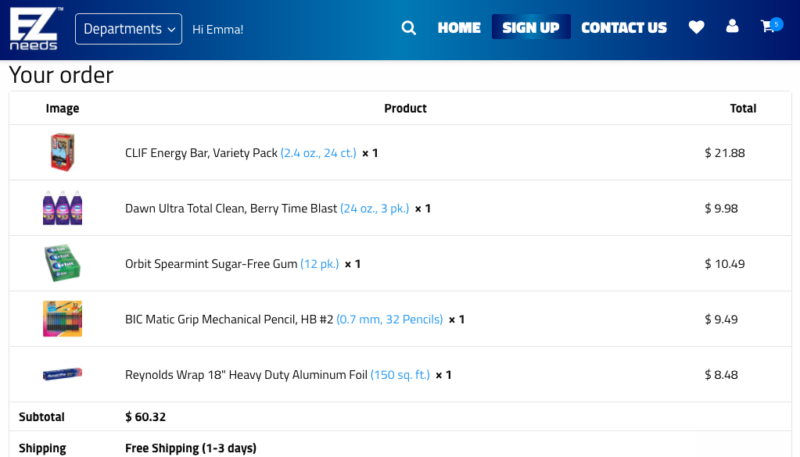
Task: Select the $ 21.88 total value
Action: tap(724, 153)
